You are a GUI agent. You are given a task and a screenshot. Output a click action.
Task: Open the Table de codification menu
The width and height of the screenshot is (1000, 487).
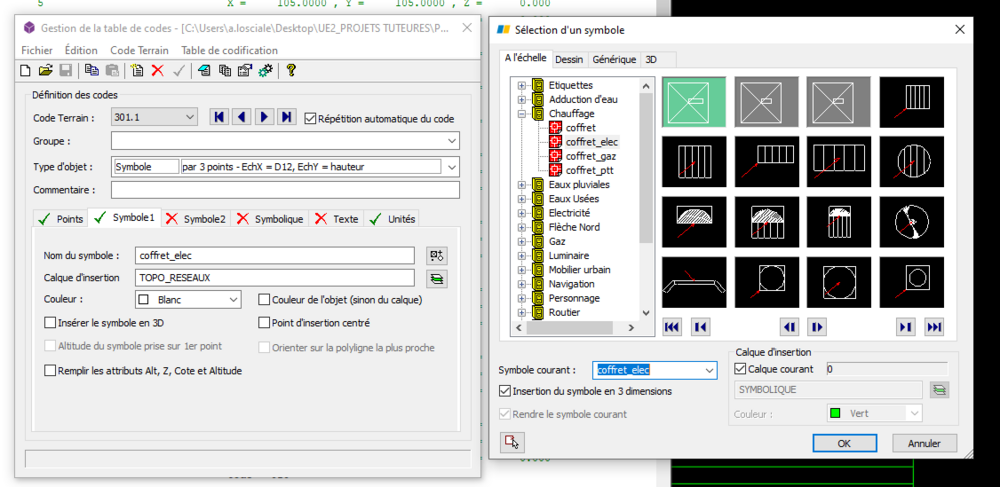point(230,50)
